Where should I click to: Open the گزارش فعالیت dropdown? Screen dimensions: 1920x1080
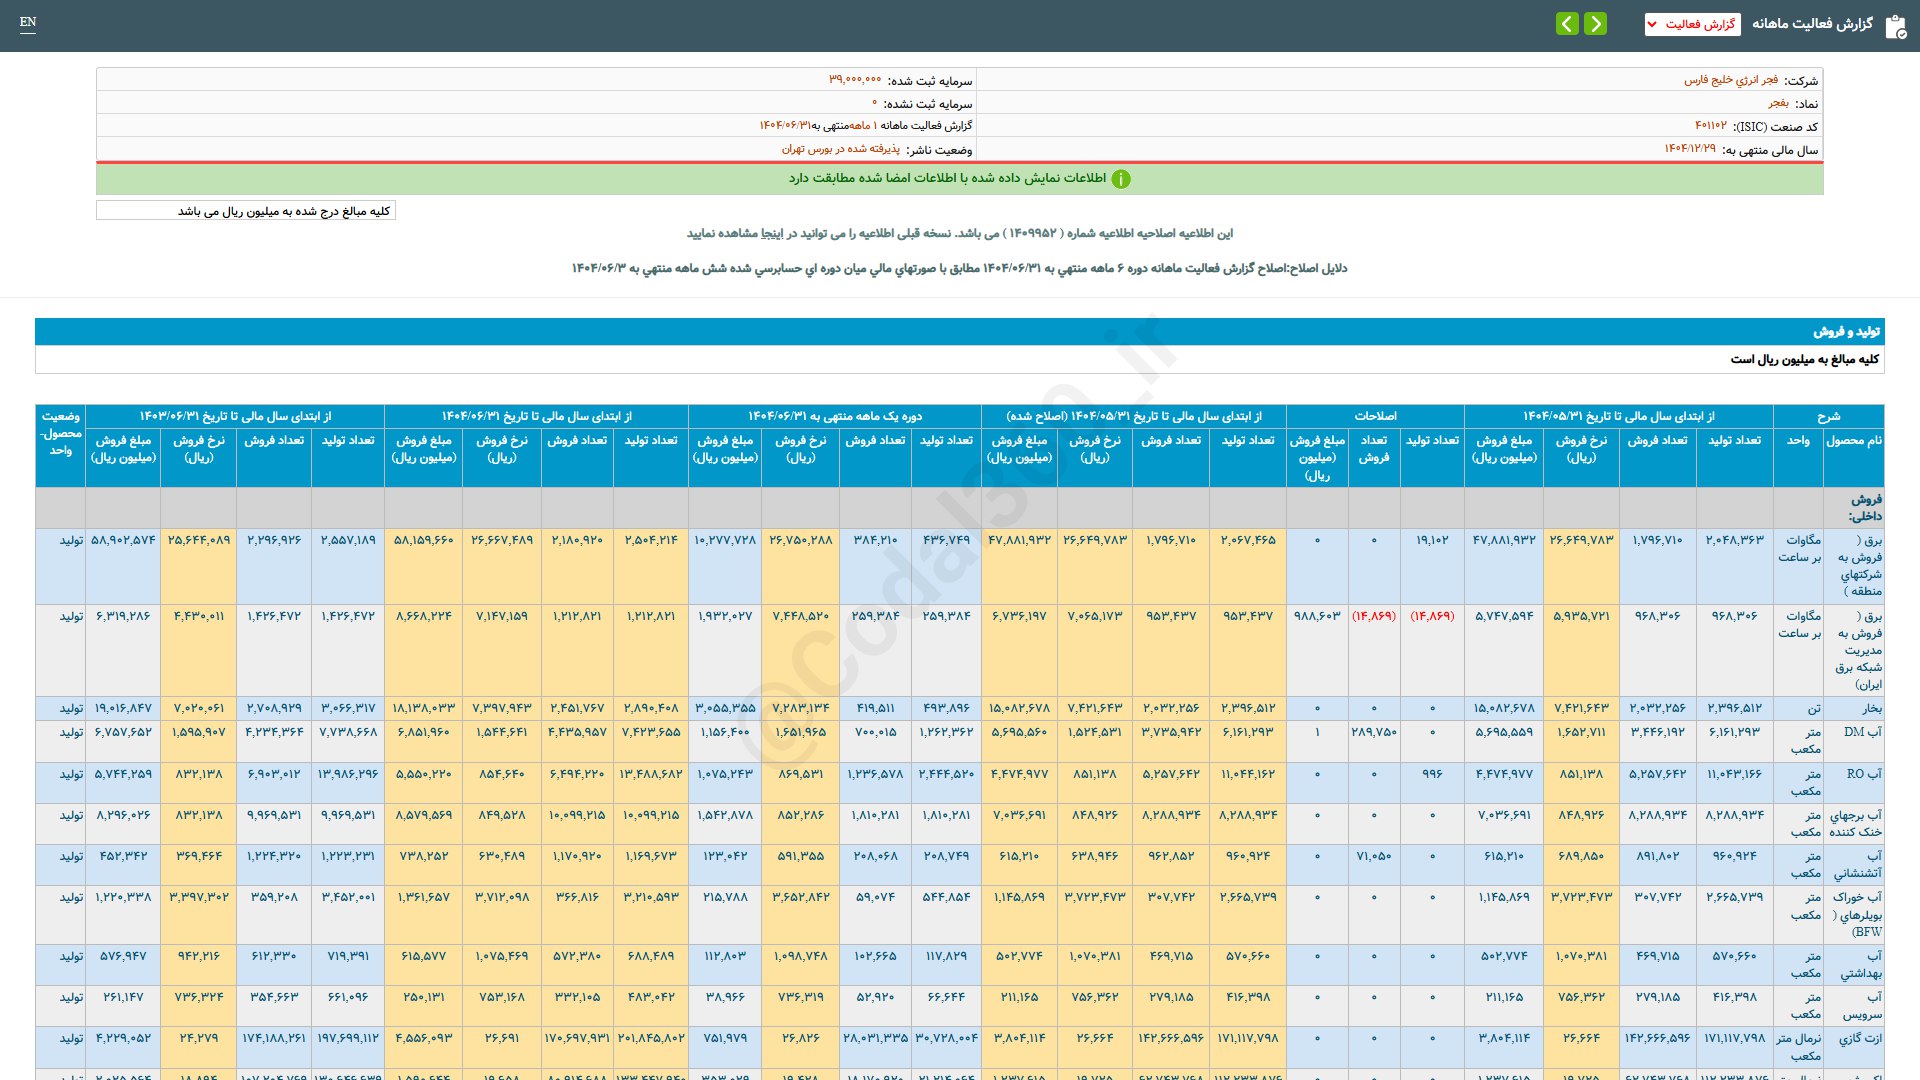click(x=1692, y=24)
